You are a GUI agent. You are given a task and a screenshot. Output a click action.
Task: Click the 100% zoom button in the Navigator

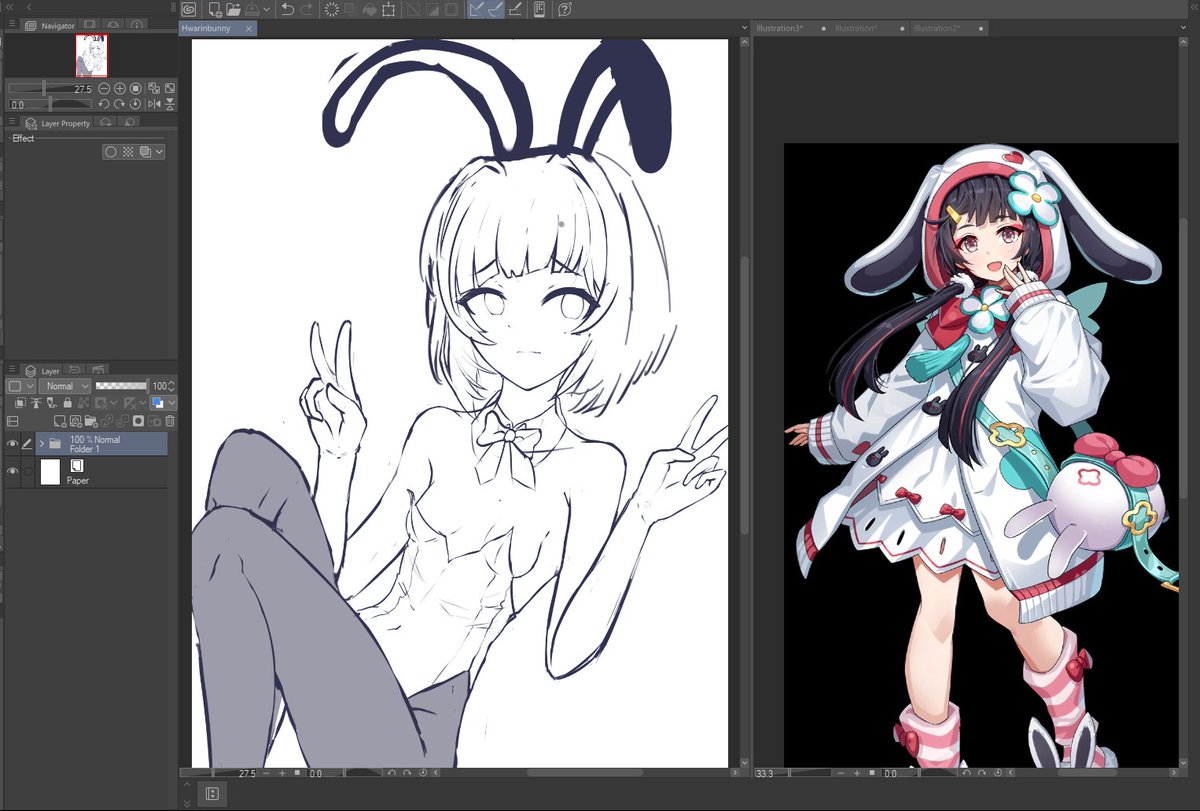point(135,89)
